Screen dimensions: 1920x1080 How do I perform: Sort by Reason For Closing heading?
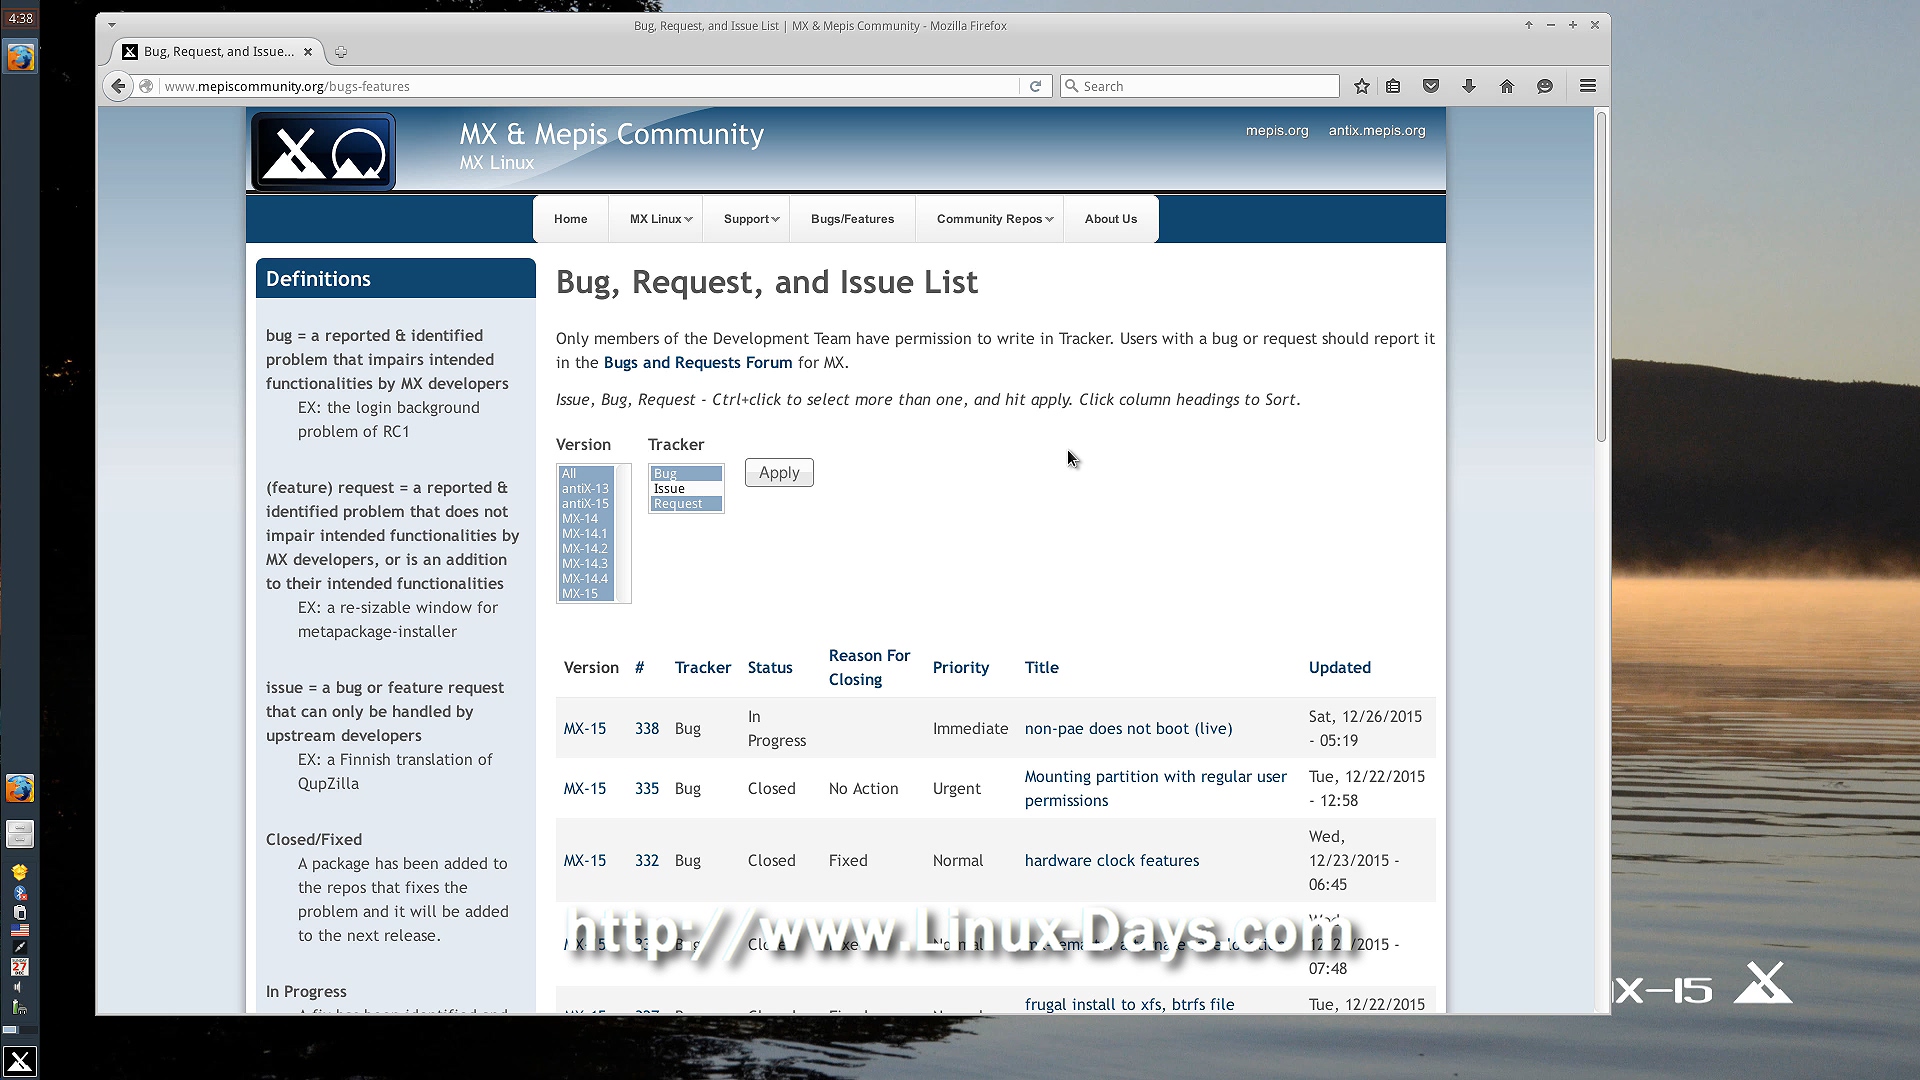pyautogui.click(x=869, y=668)
